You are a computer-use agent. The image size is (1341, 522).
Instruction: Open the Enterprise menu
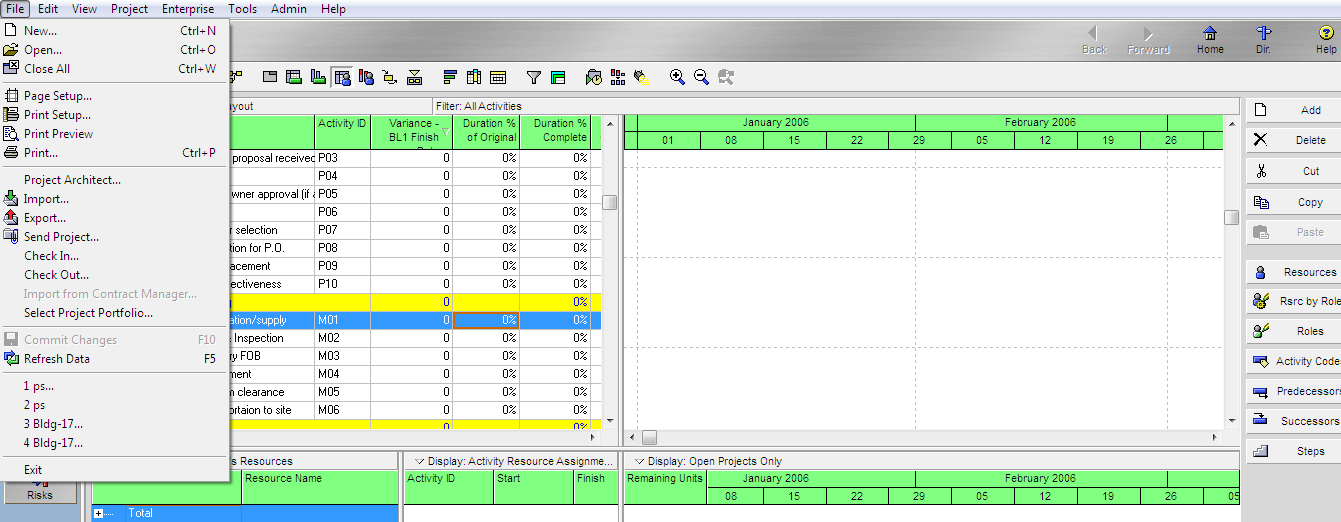pos(188,9)
